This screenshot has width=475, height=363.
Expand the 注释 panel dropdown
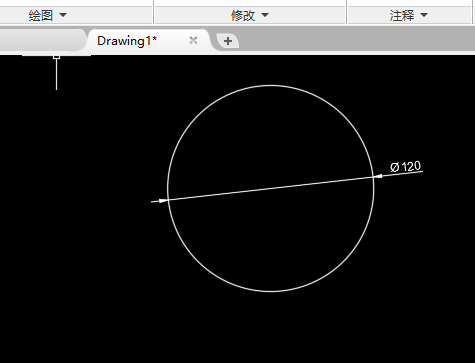424,15
